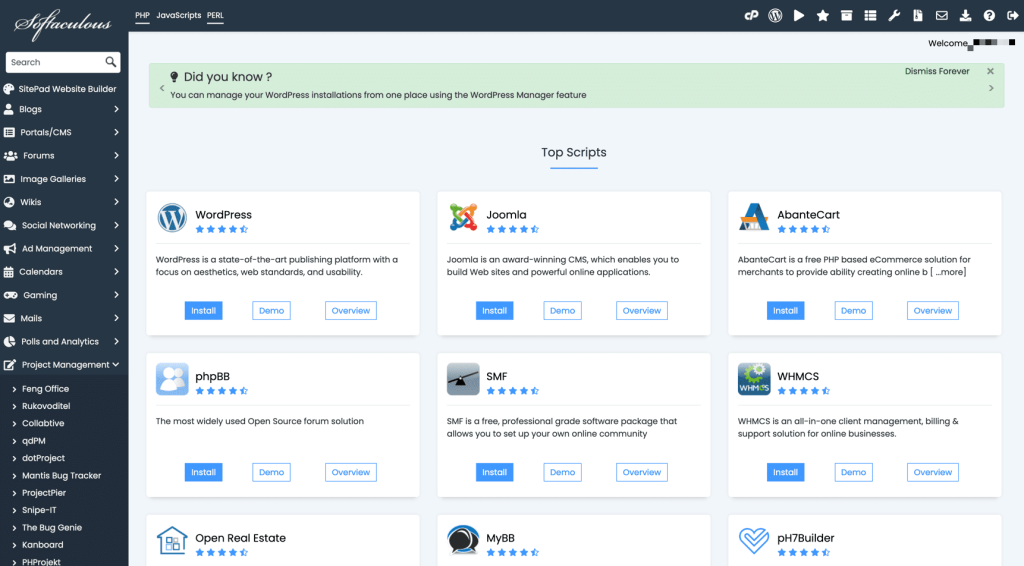Open the Joomla Demo button
The width and height of the screenshot is (1024, 566).
(563, 311)
